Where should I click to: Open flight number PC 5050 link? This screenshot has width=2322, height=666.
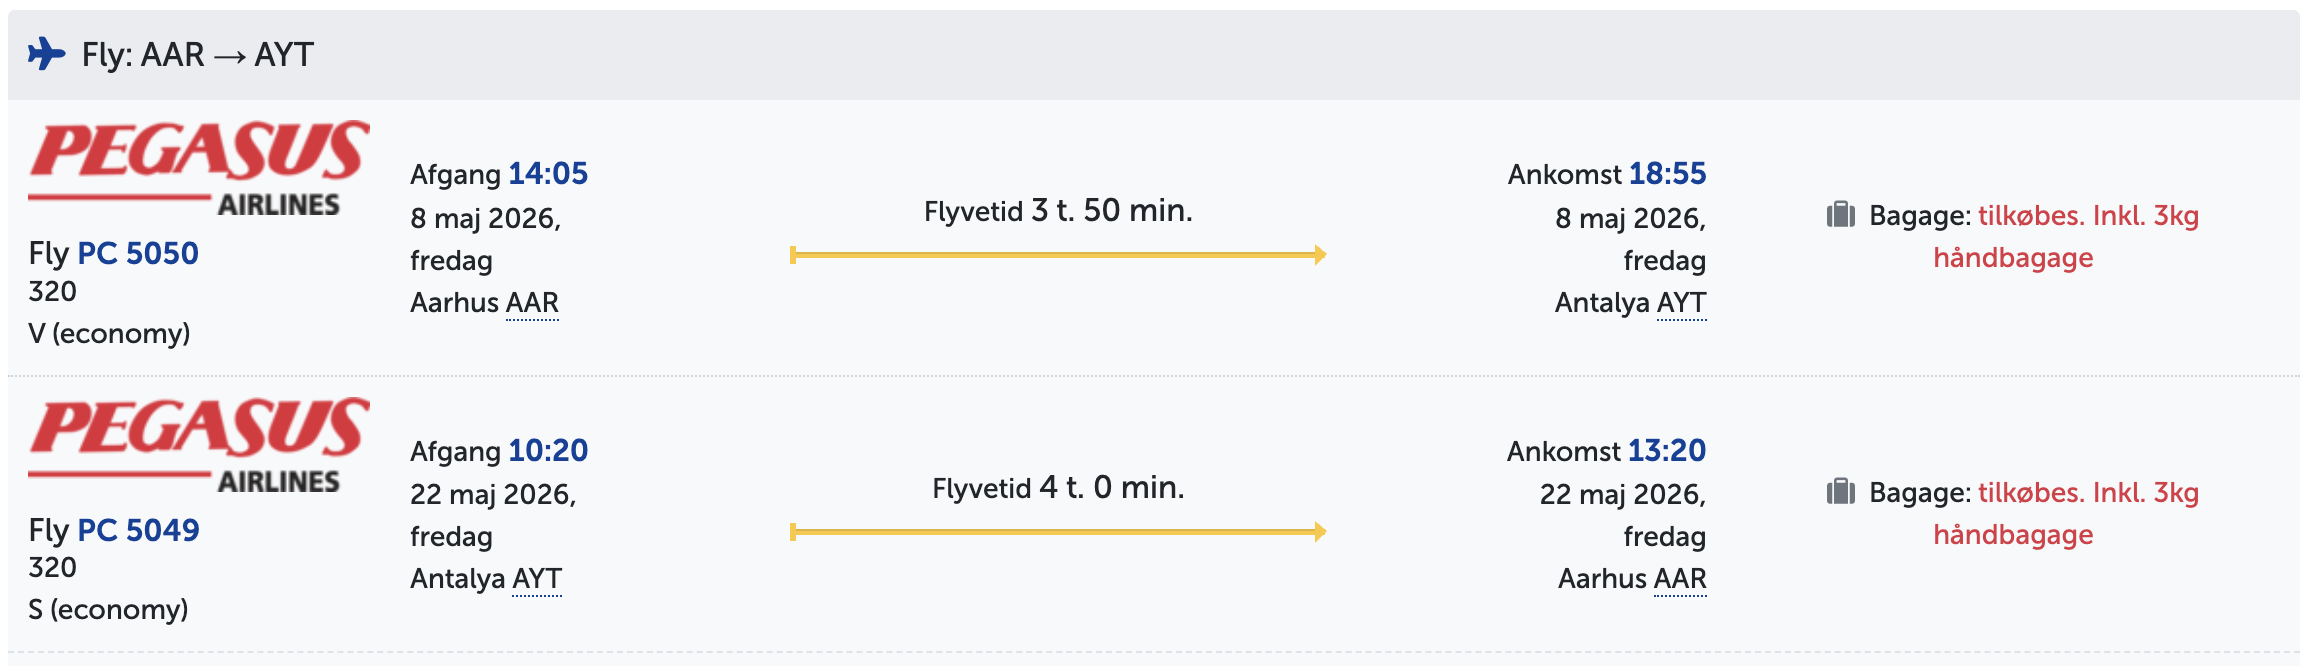coord(138,253)
